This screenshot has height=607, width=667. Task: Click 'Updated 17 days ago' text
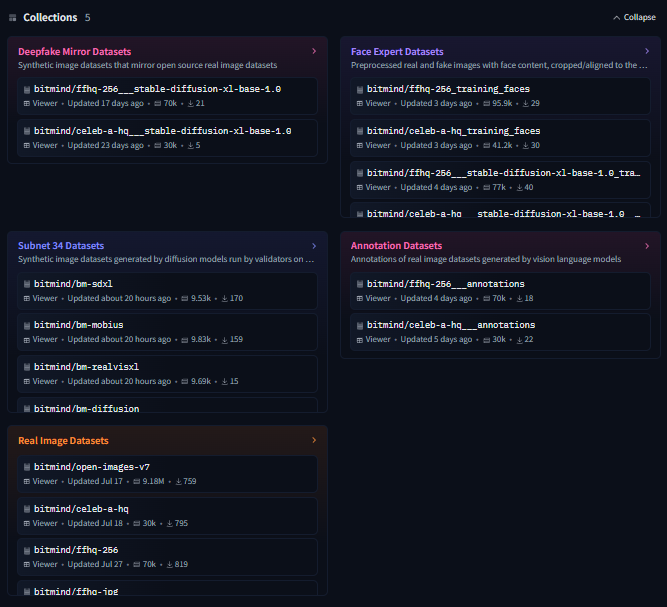click(105, 103)
